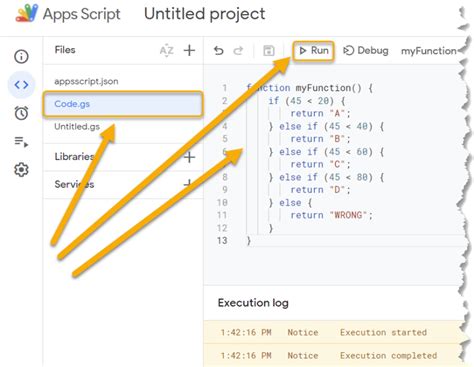Viewport: 474px width, 367px height.
Task: Undo the last edit
Action: tap(219, 51)
